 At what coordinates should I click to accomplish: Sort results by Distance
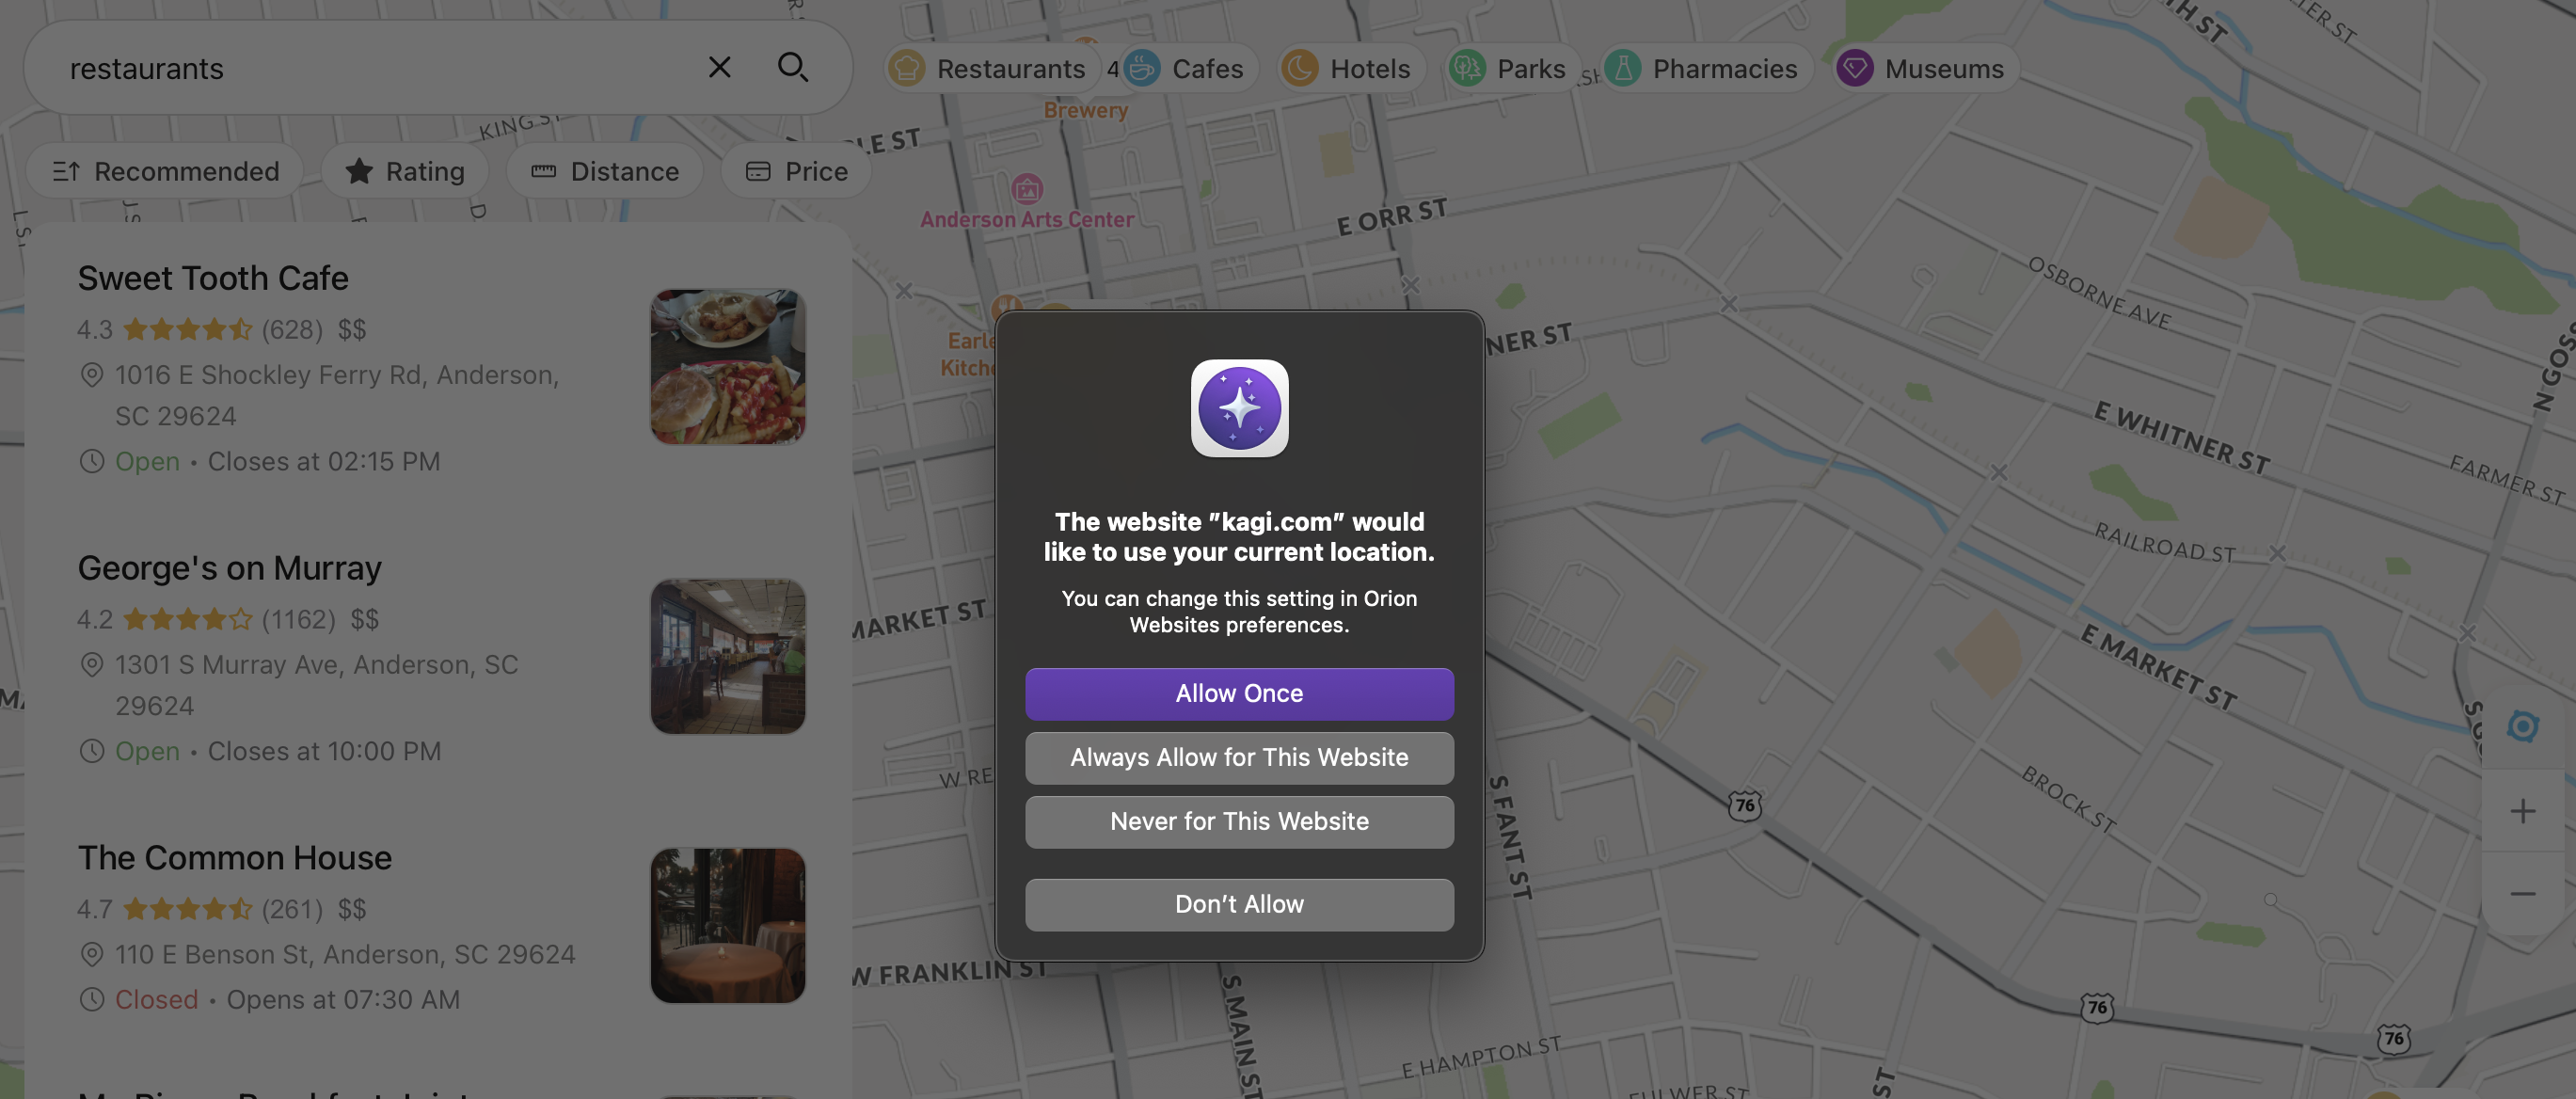pos(604,172)
